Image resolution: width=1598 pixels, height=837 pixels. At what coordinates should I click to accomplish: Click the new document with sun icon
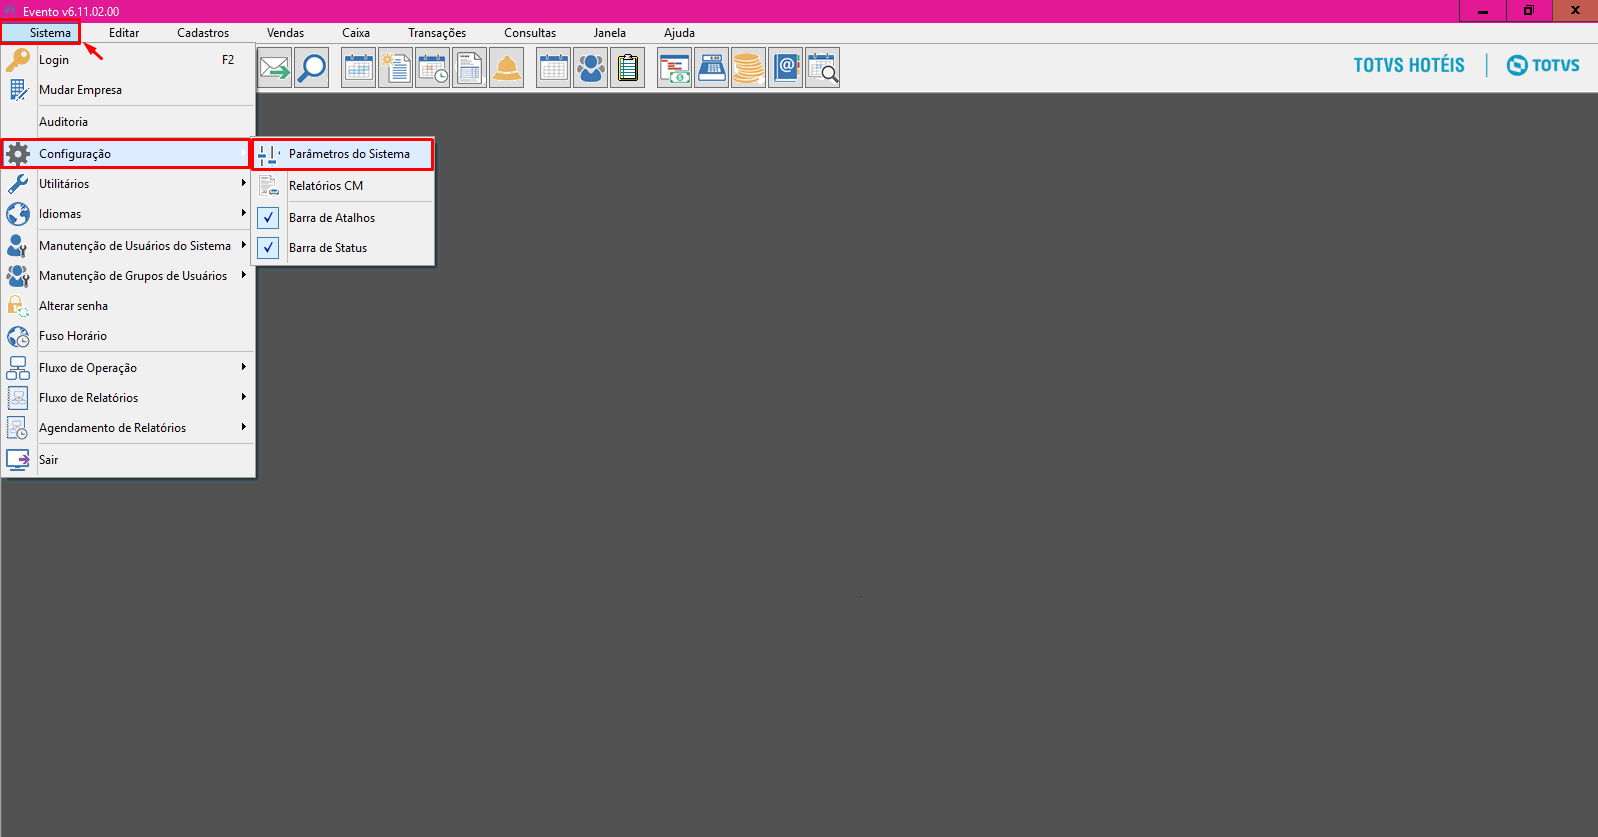coord(396,68)
